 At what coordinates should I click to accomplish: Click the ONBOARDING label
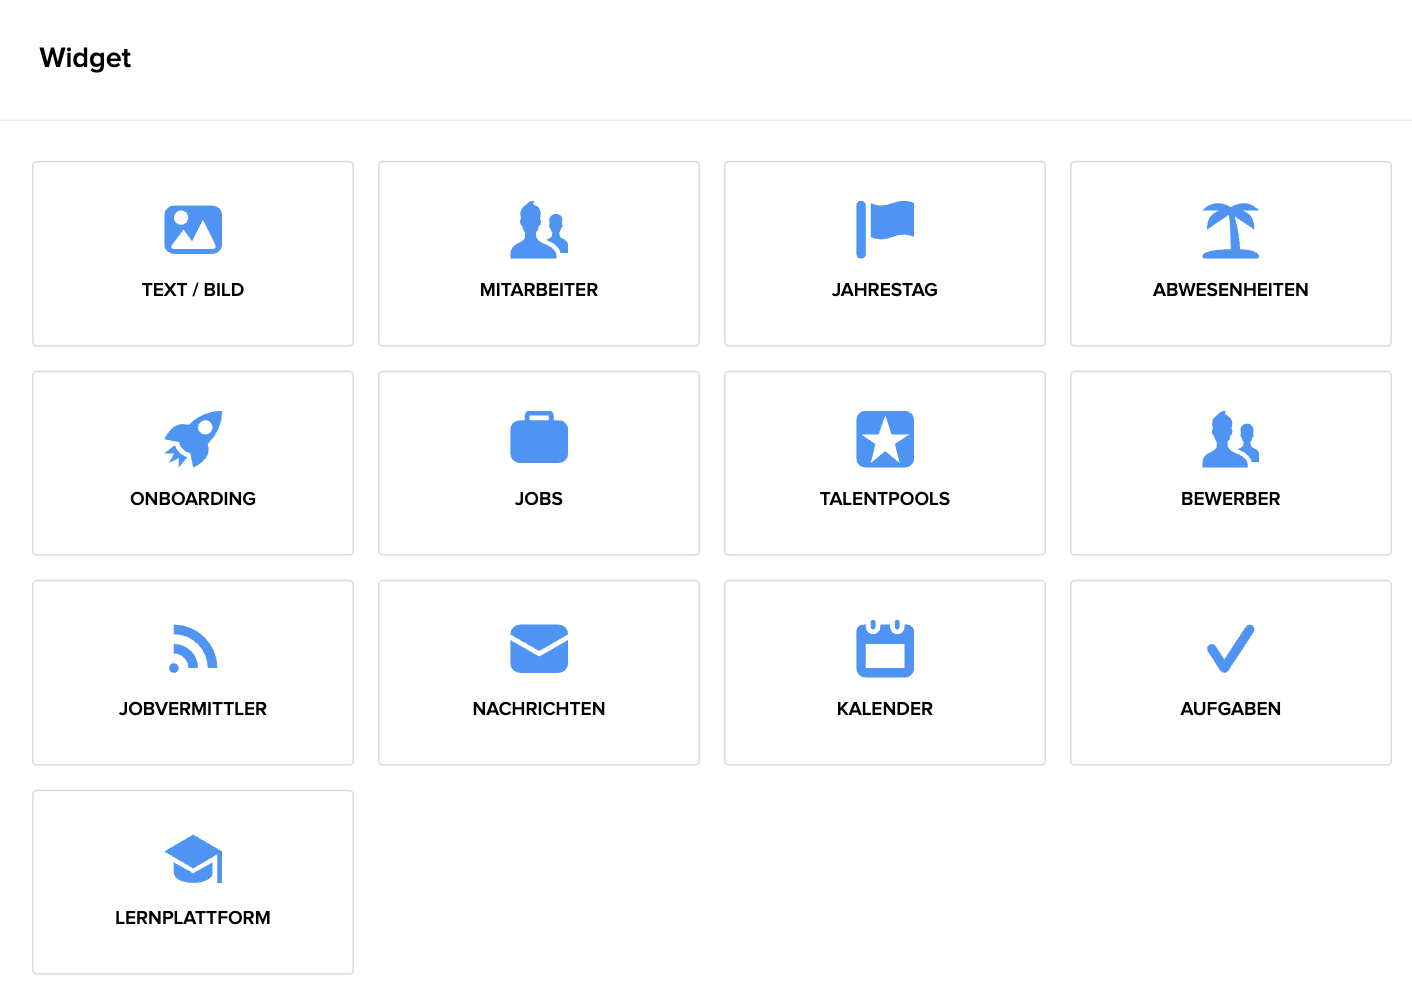tap(193, 499)
